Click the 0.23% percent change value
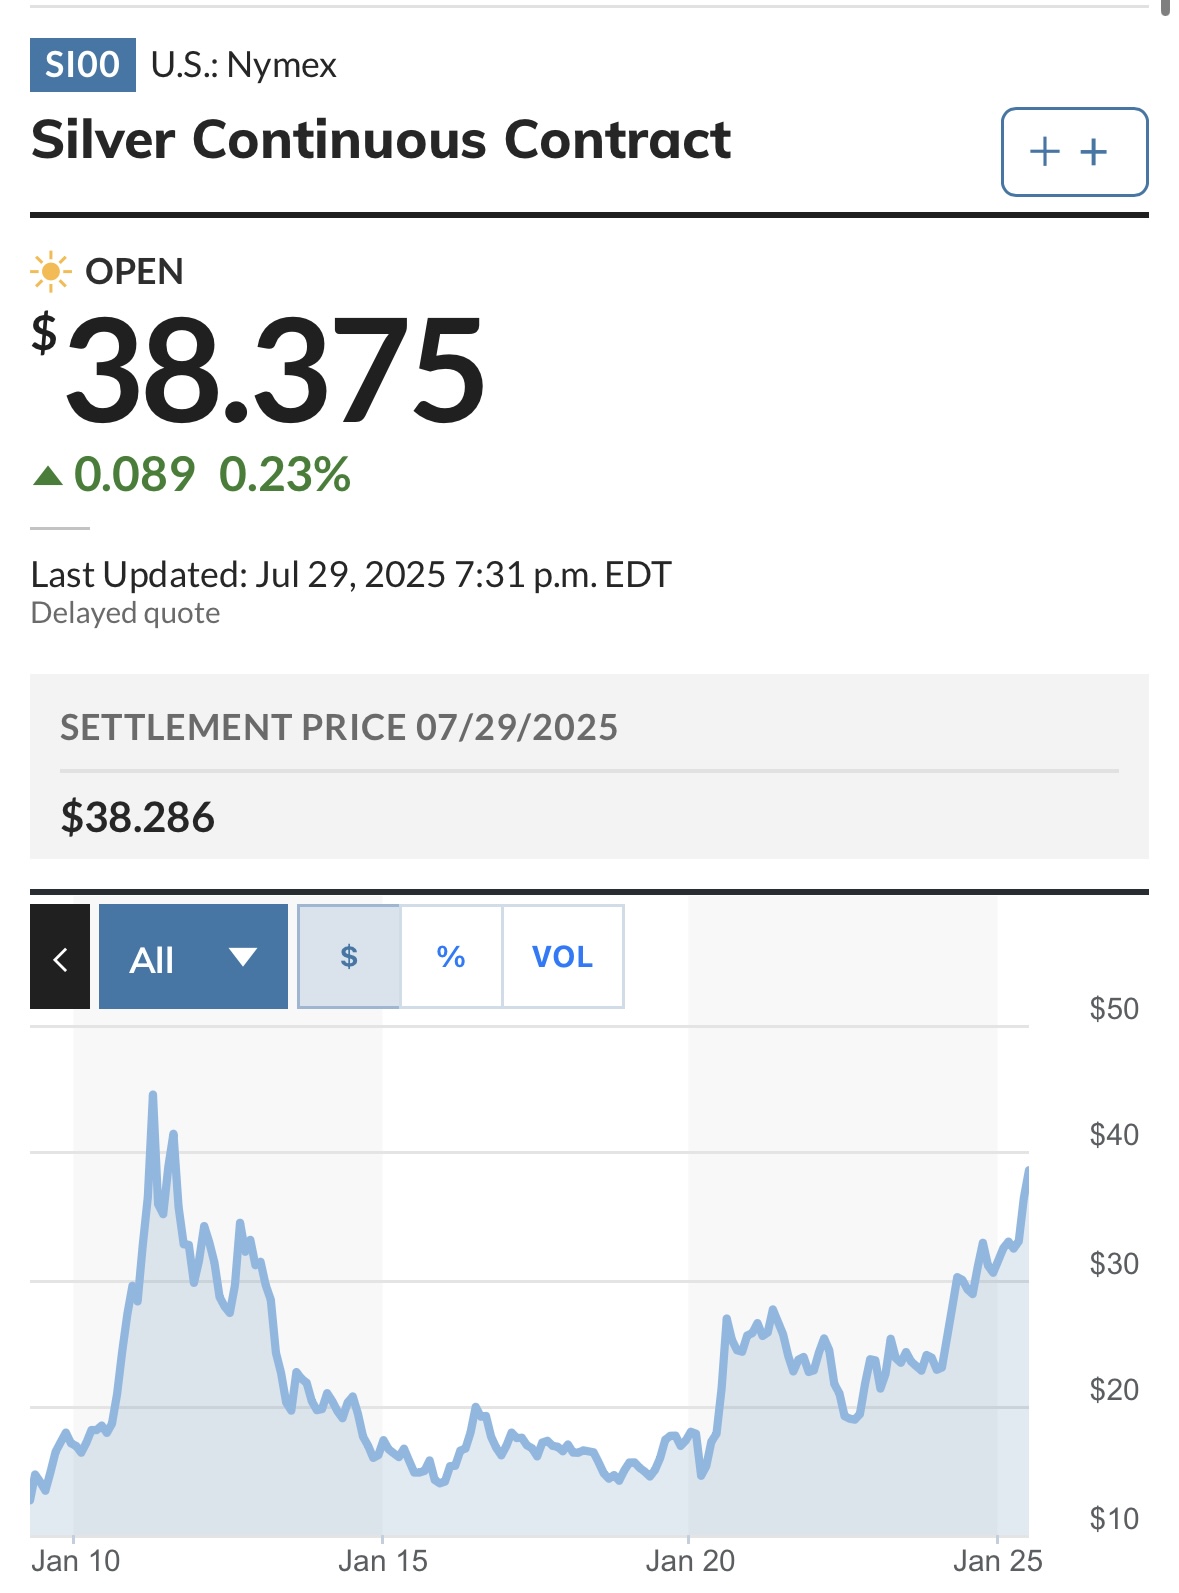Screen dimensions: 1179x1593 [285, 474]
